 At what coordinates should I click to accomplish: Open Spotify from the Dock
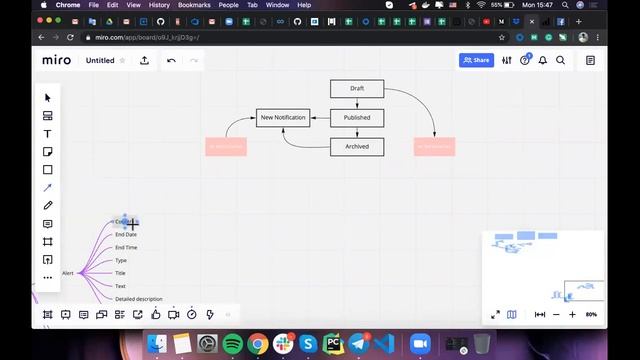(x=233, y=344)
